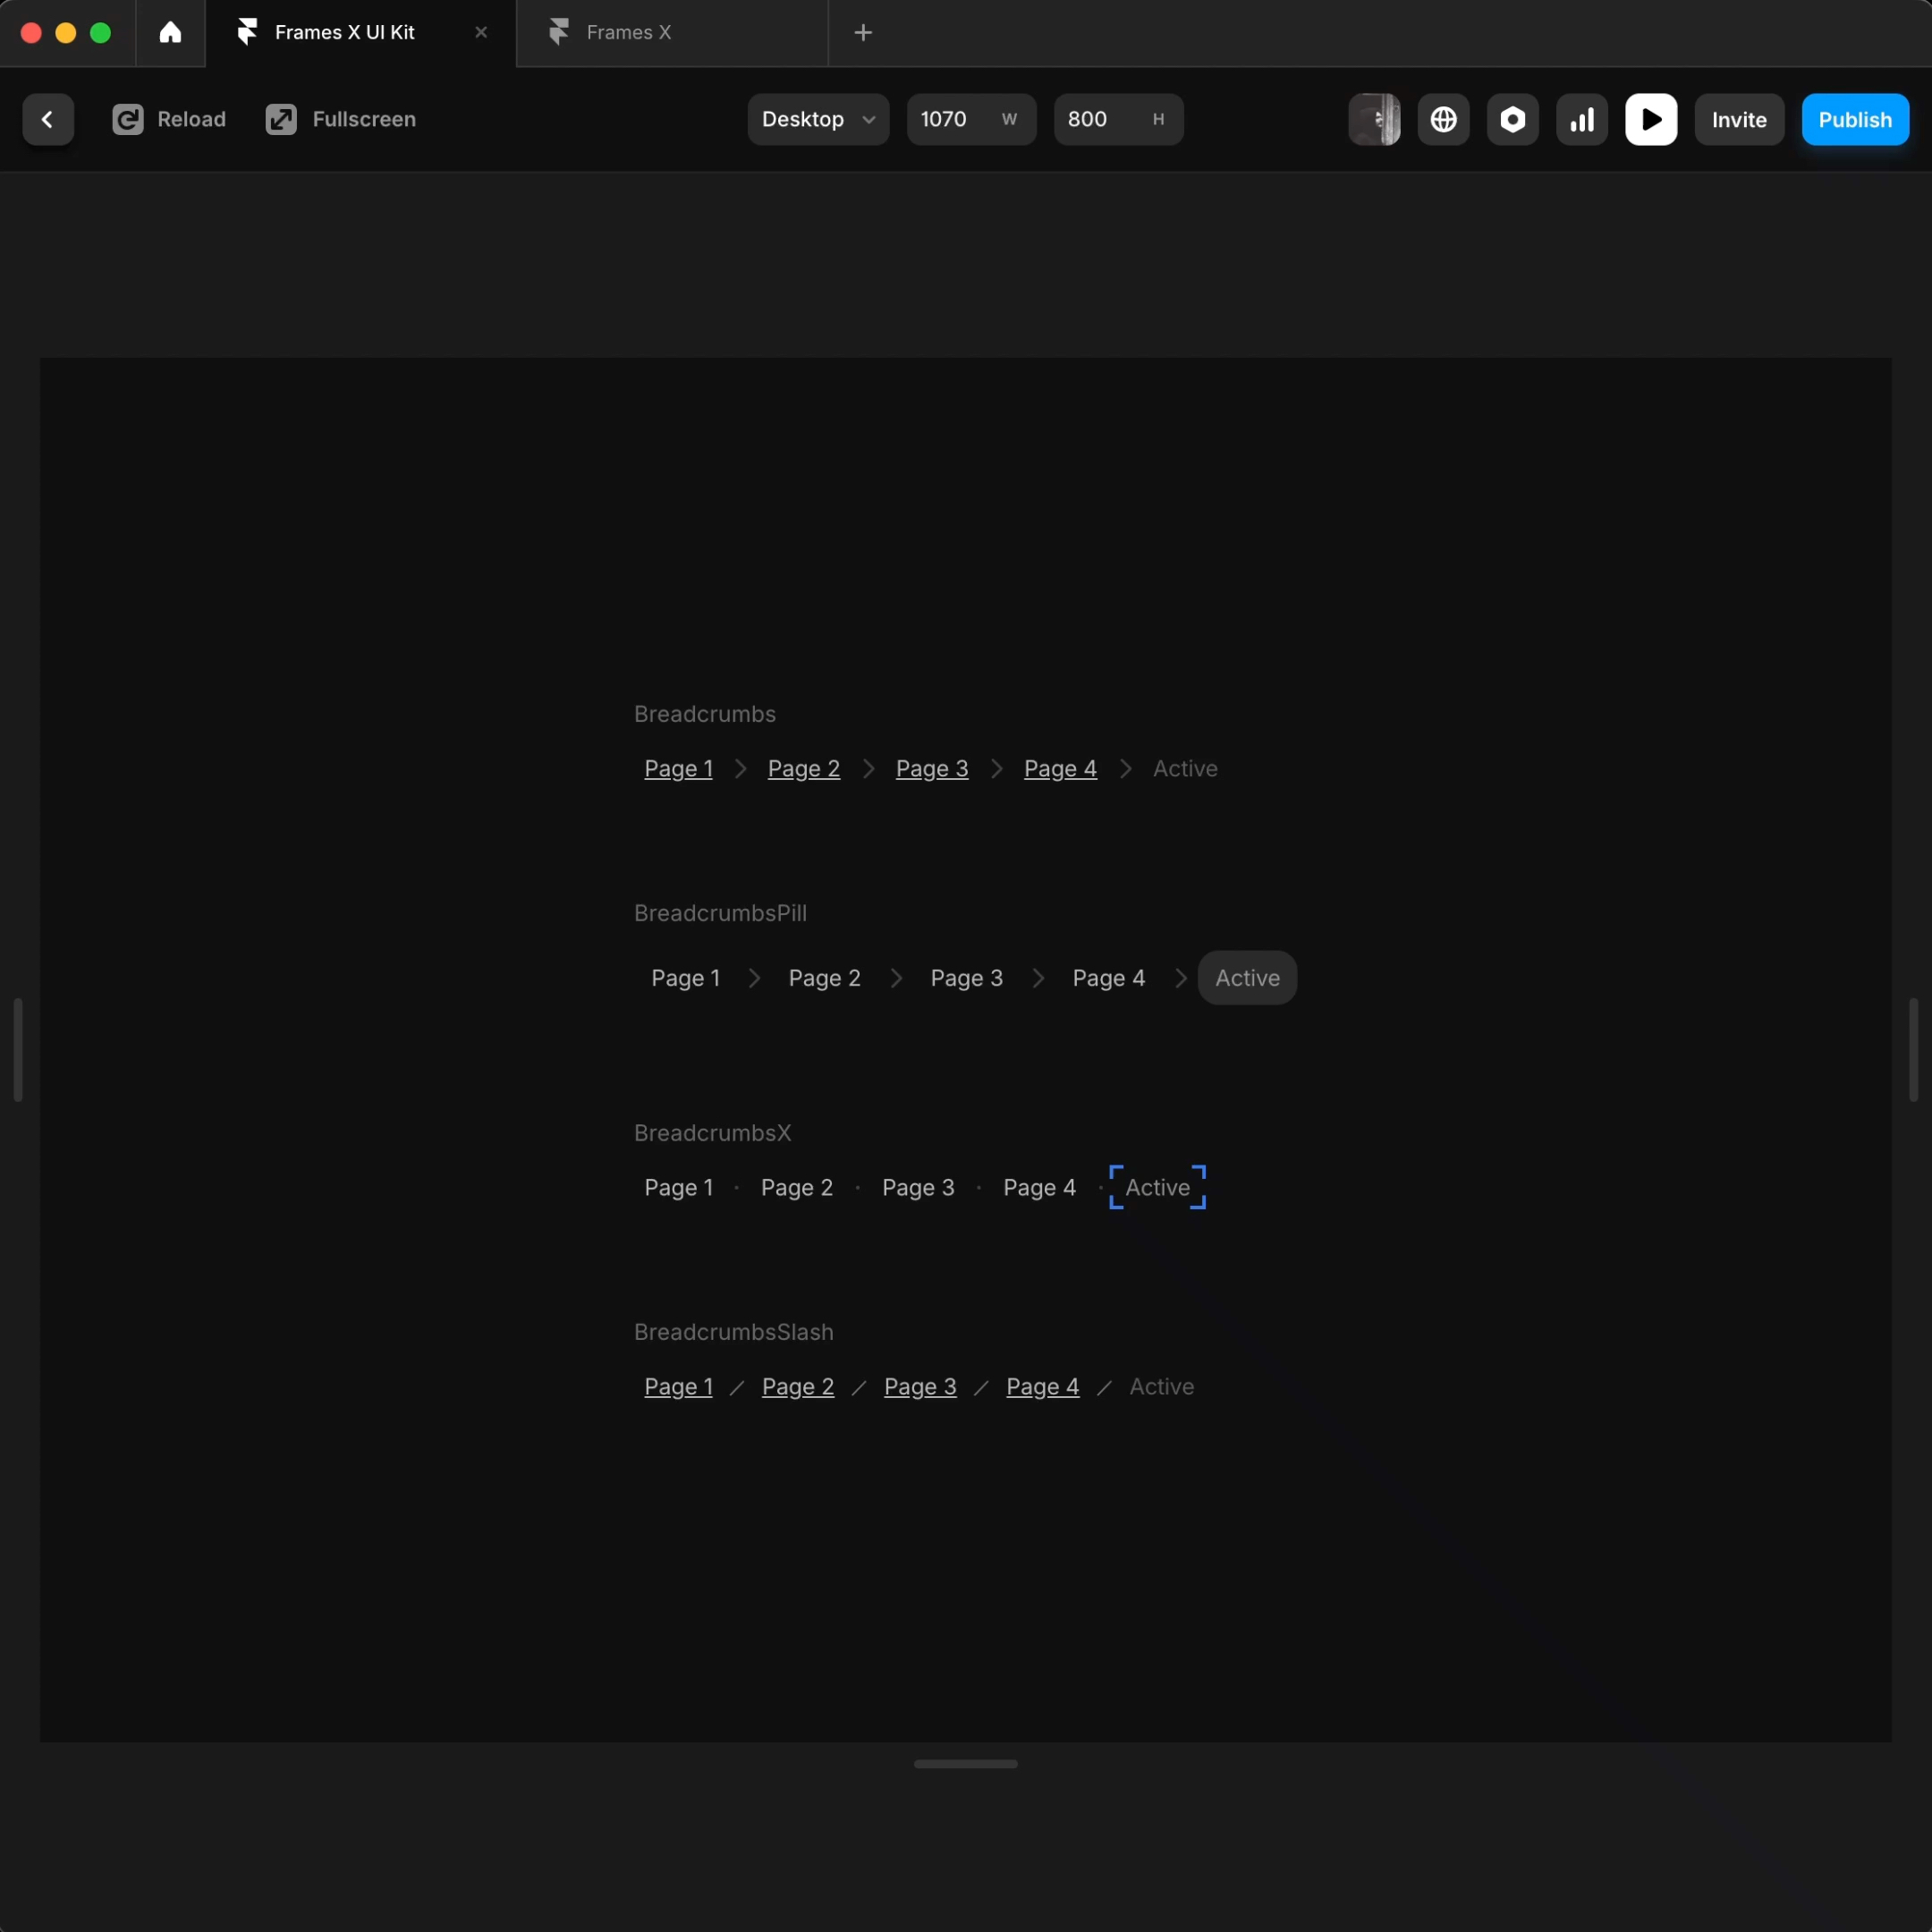Click the Invite button

(1738, 119)
